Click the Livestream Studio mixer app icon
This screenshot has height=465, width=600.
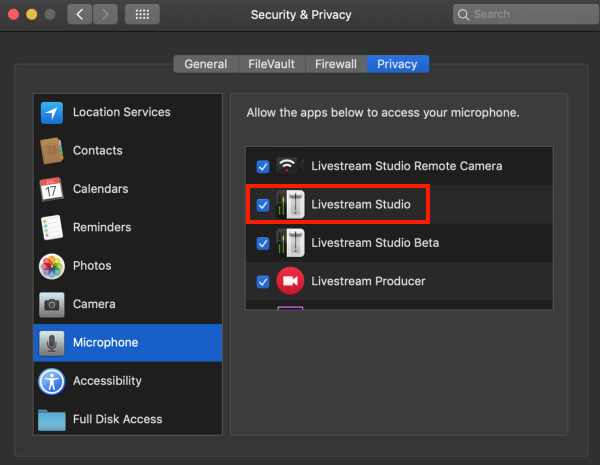point(290,204)
